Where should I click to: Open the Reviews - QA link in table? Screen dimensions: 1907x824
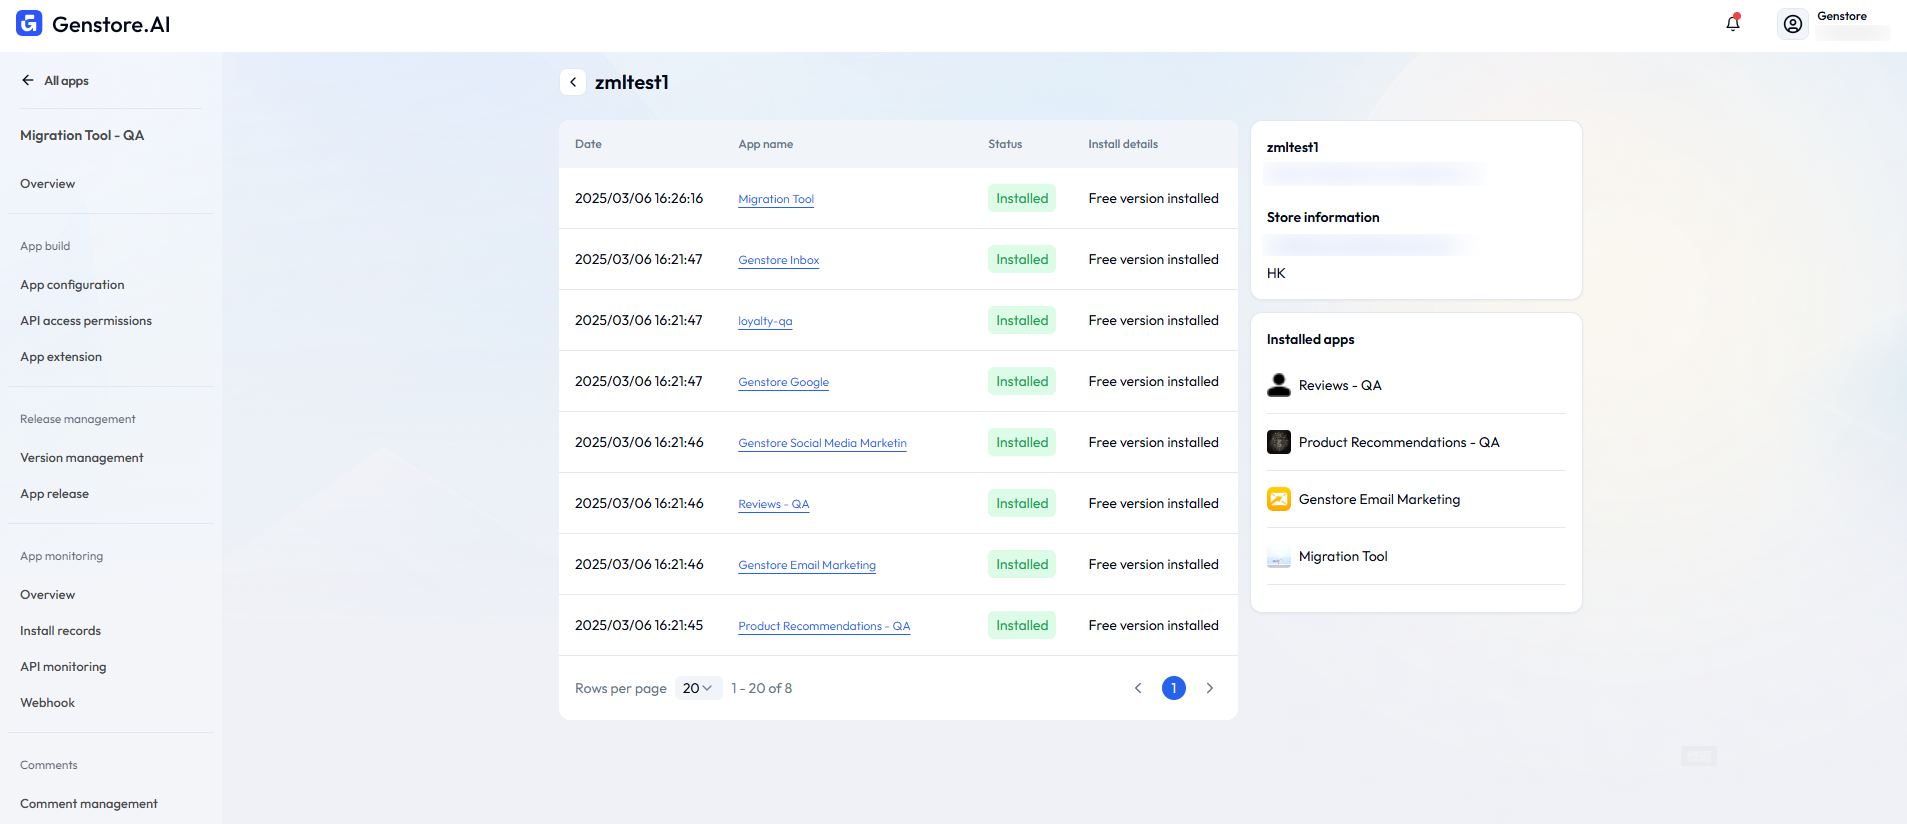point(774,504)
